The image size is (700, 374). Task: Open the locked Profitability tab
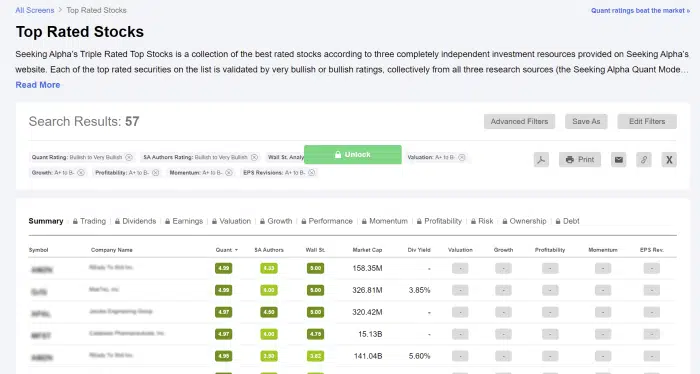439,221
